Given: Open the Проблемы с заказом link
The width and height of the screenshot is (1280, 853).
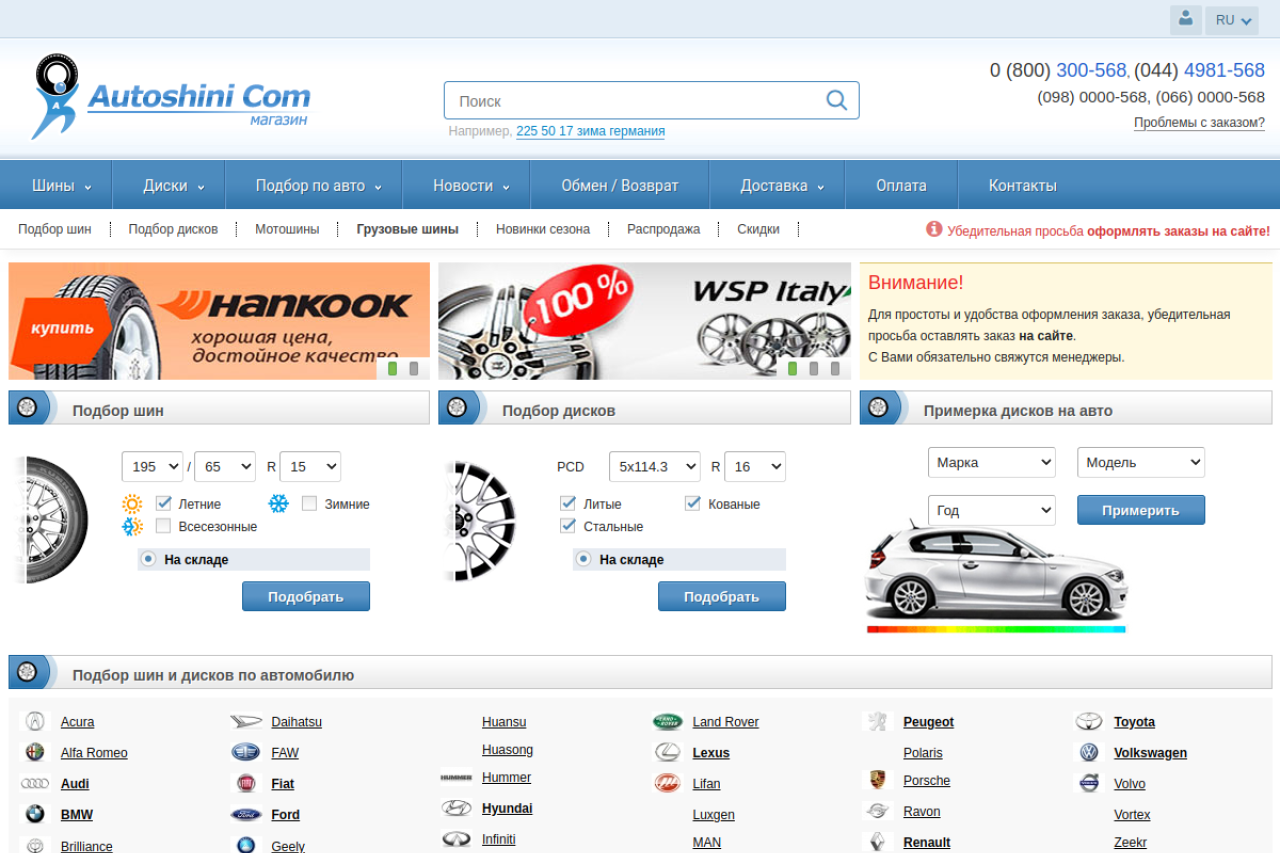Looking at the screenshot, I should tap(1198, 123).
